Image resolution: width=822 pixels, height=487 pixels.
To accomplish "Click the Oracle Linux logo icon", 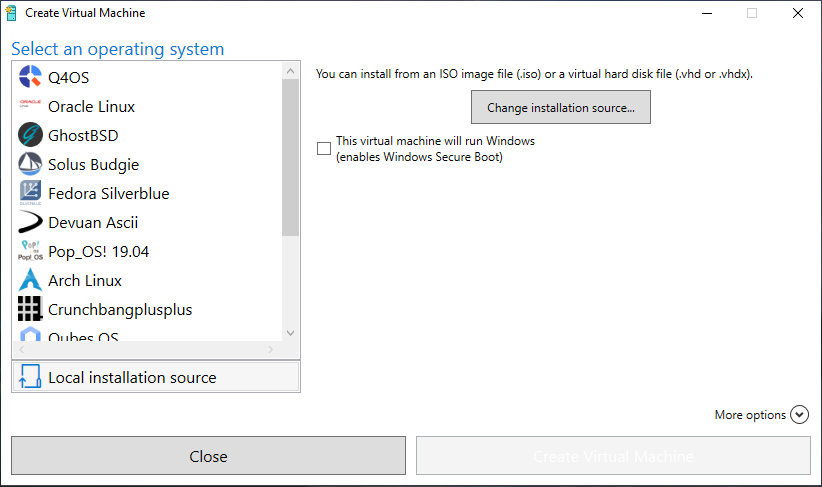I will pyautogui.click(x=30, y=103).
